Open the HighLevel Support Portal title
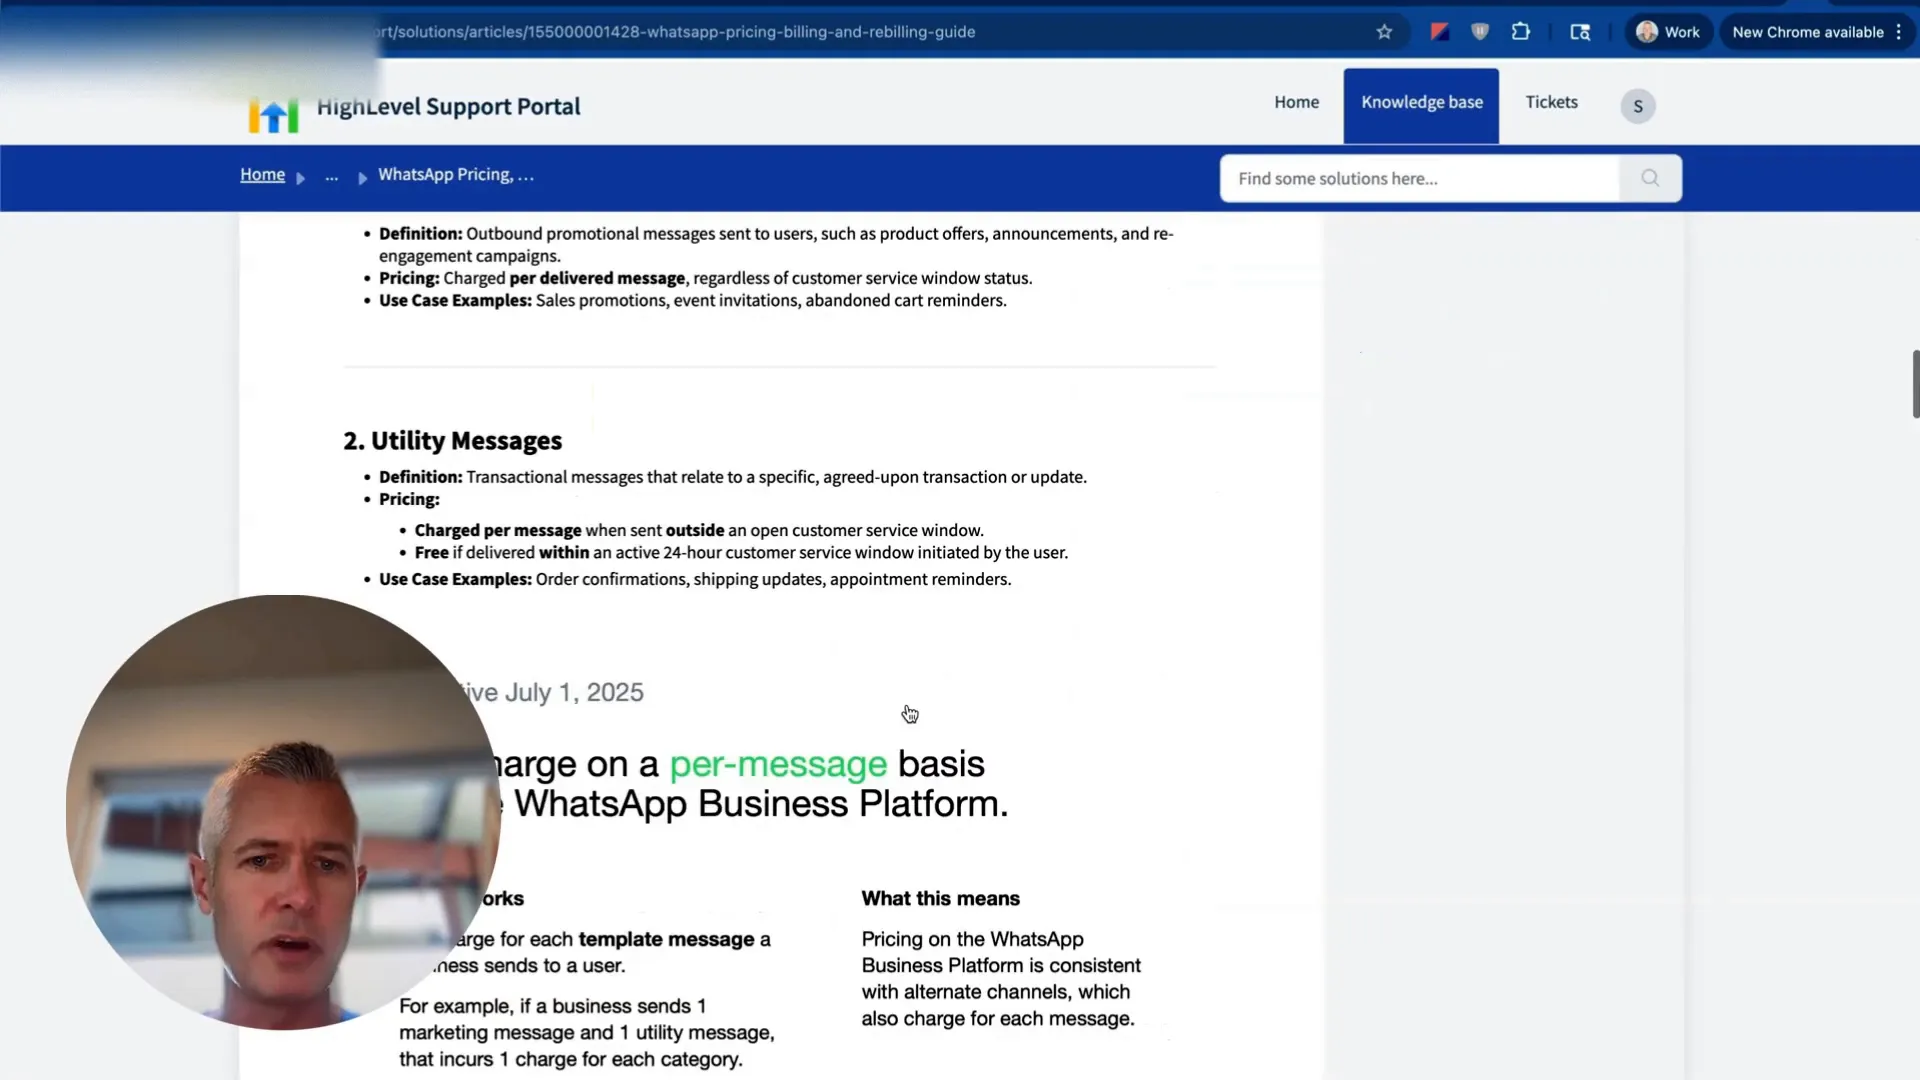The width and height of the screenshot is (1920, 1080). coord(448,106)
